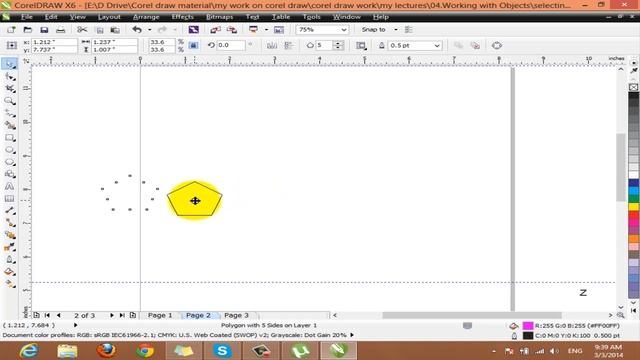Screen dimensions: 640x360
Task: Jump to the first page button
Action: click(x=47, y=315)
